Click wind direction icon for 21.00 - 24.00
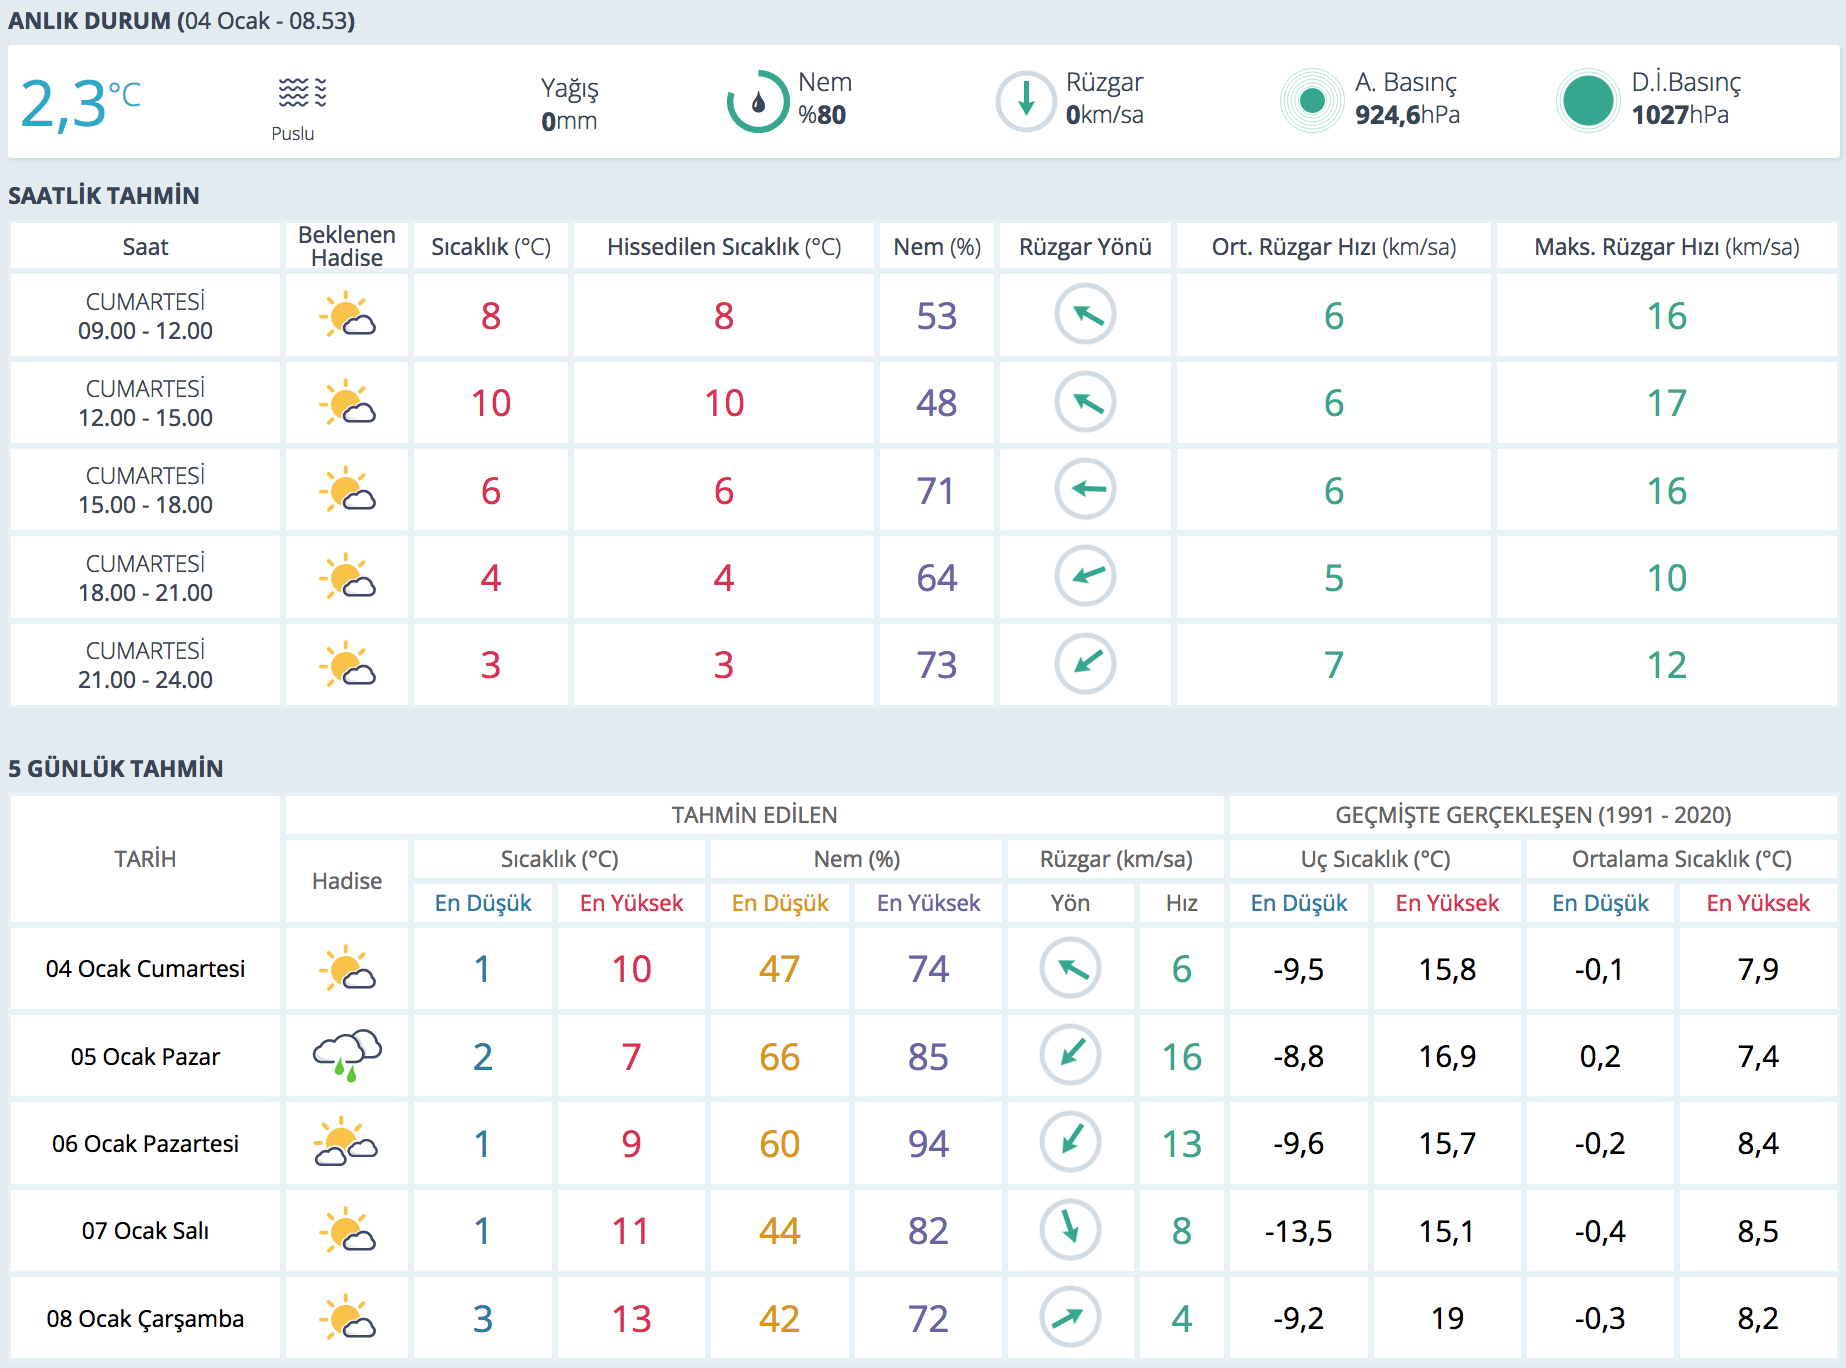The width and height of the screenshot is (1846, 1368). (x=1085, y=664)
